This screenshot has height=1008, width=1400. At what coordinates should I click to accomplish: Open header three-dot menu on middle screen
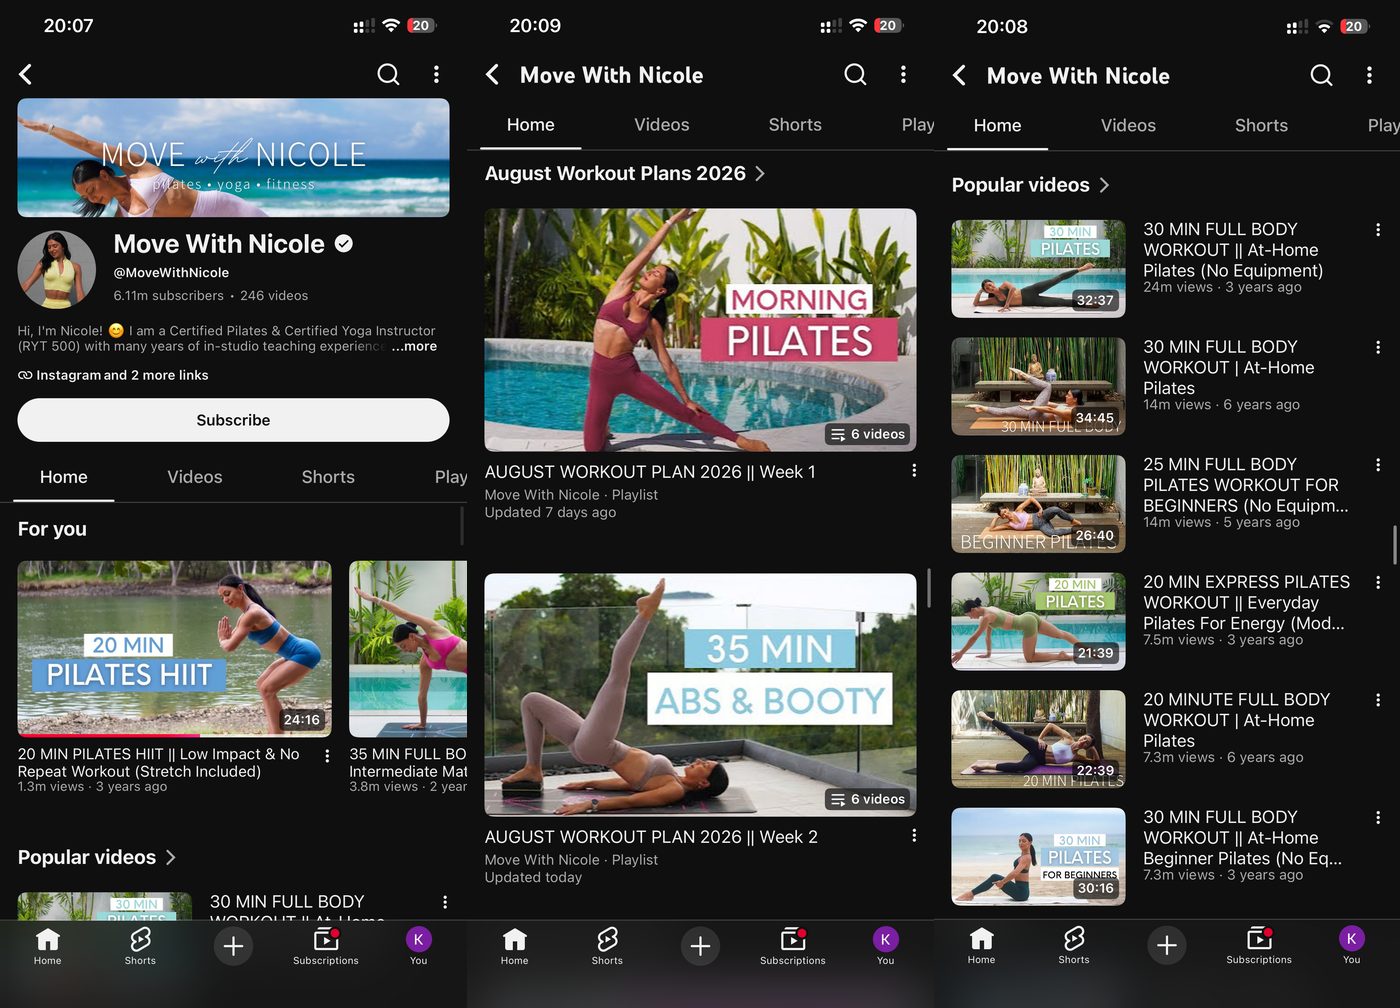pyautogui.click(x=903, y=74)
